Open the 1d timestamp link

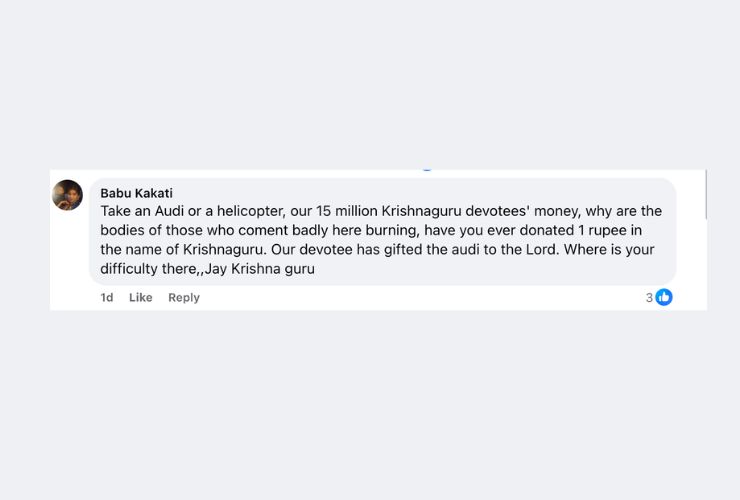click(x=107, y=297)
